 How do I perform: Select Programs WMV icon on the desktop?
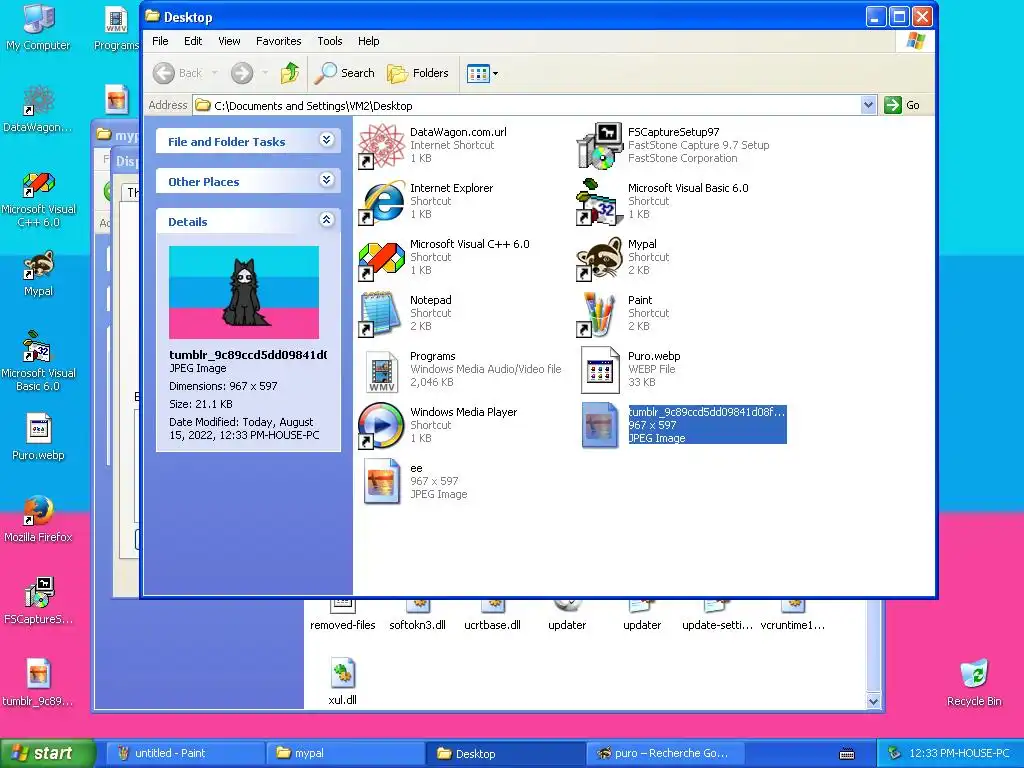pos(116,27)
